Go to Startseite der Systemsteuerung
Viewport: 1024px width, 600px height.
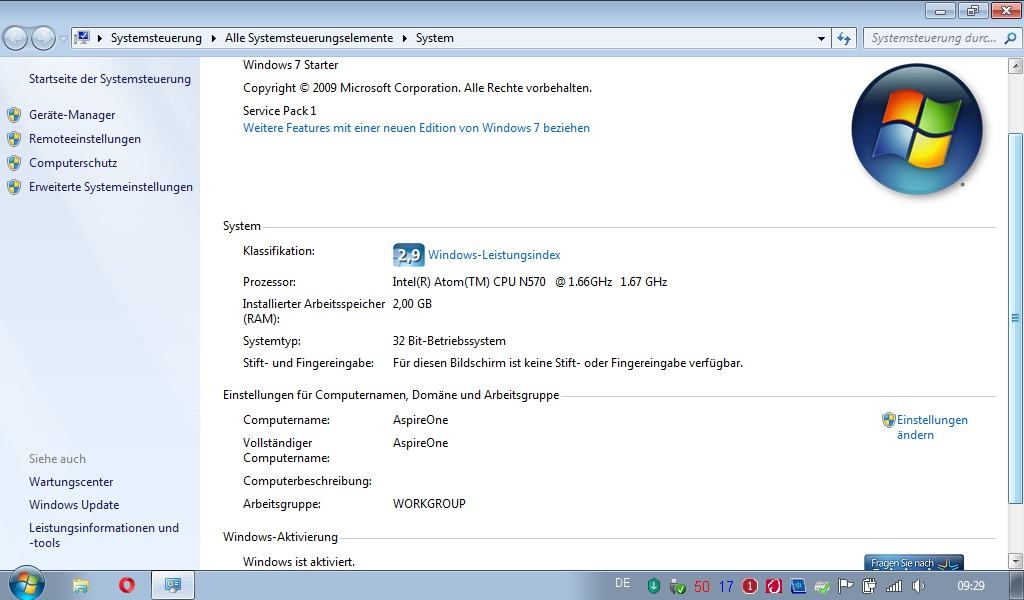pyautogui.click(x=110, y=79)
